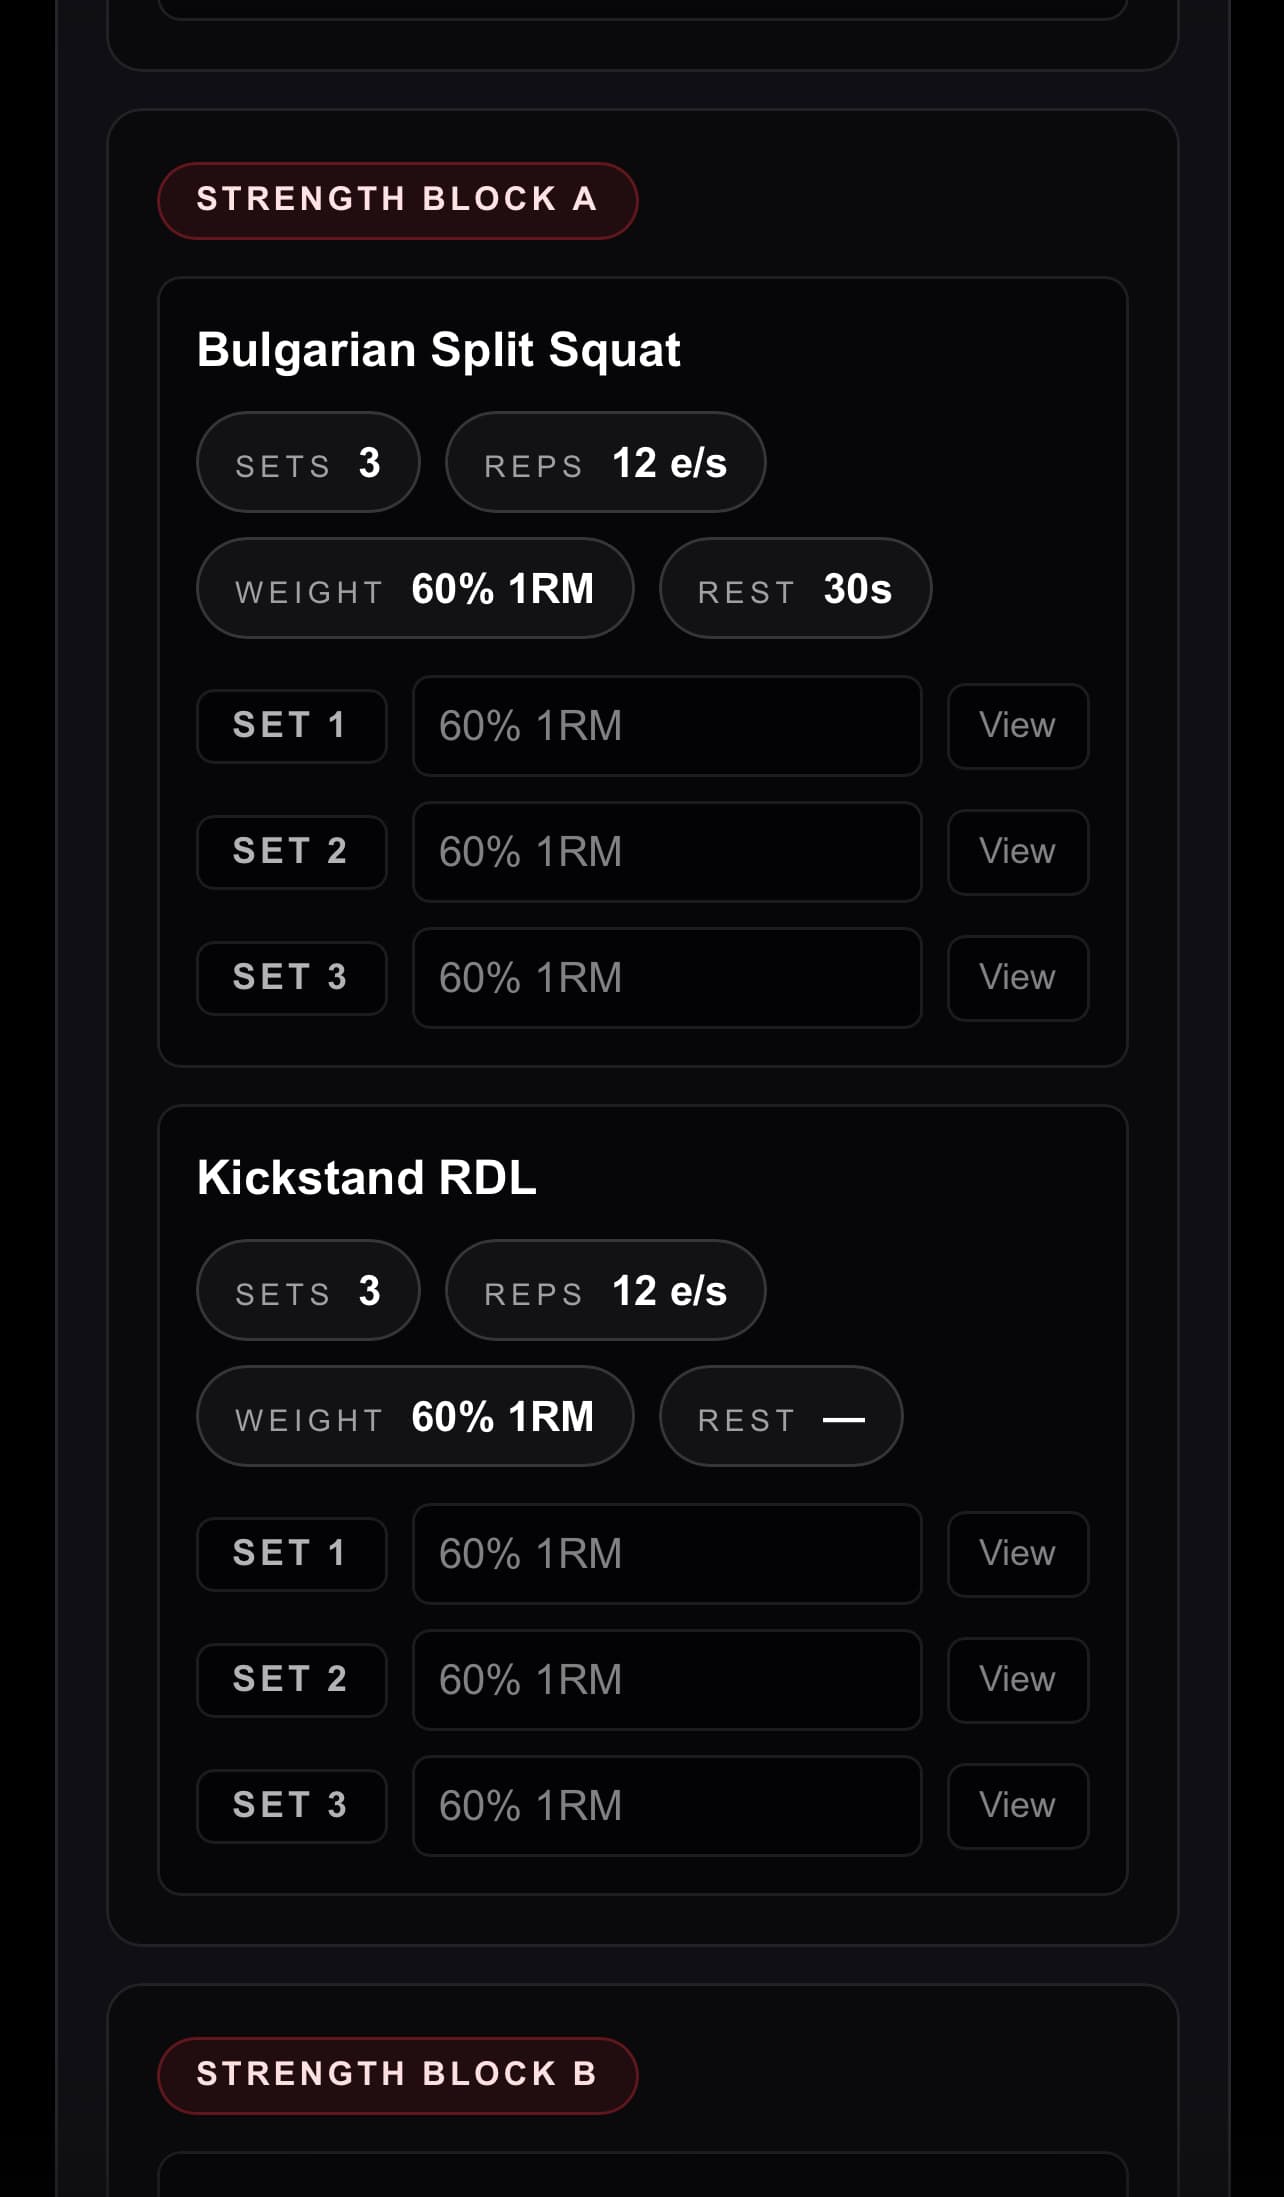This screenshot has height=2197, width=1284.
Task: Click Set 1 weight input for Bulgarian Split Squat
Action: [x=666, y=726]
